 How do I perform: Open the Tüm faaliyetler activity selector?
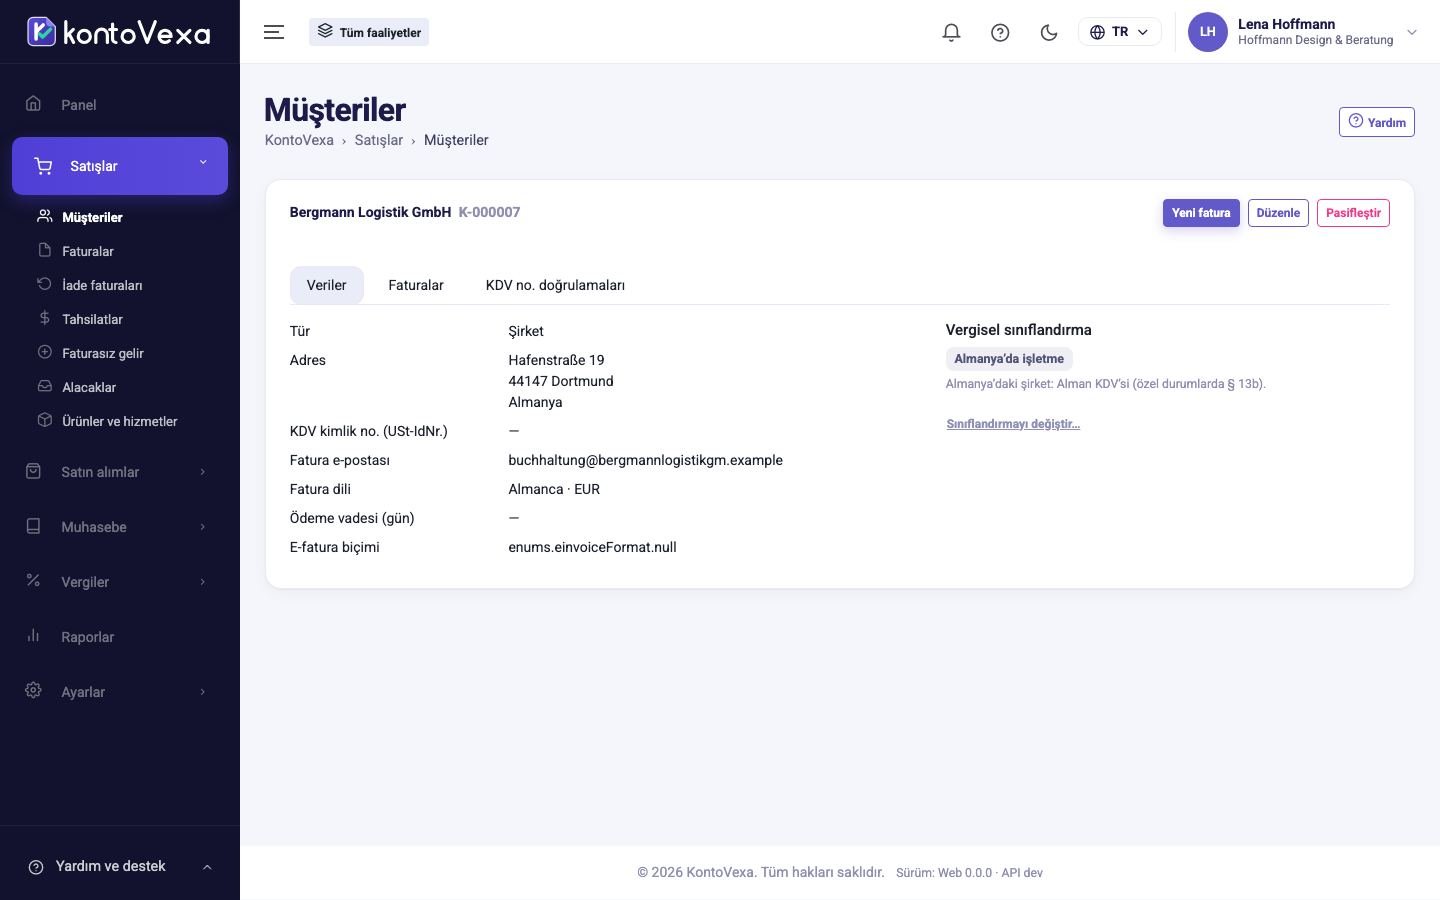tap(369, 32)
